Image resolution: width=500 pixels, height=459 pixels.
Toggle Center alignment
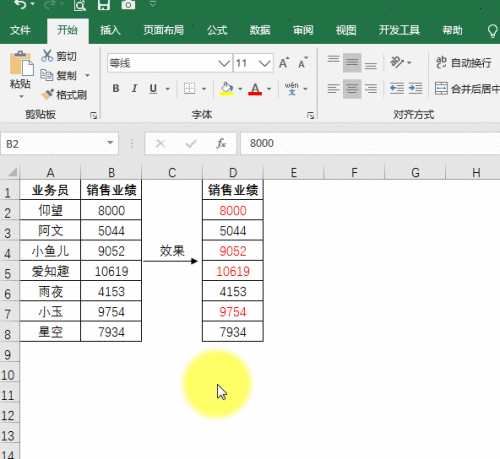[352, 89]
